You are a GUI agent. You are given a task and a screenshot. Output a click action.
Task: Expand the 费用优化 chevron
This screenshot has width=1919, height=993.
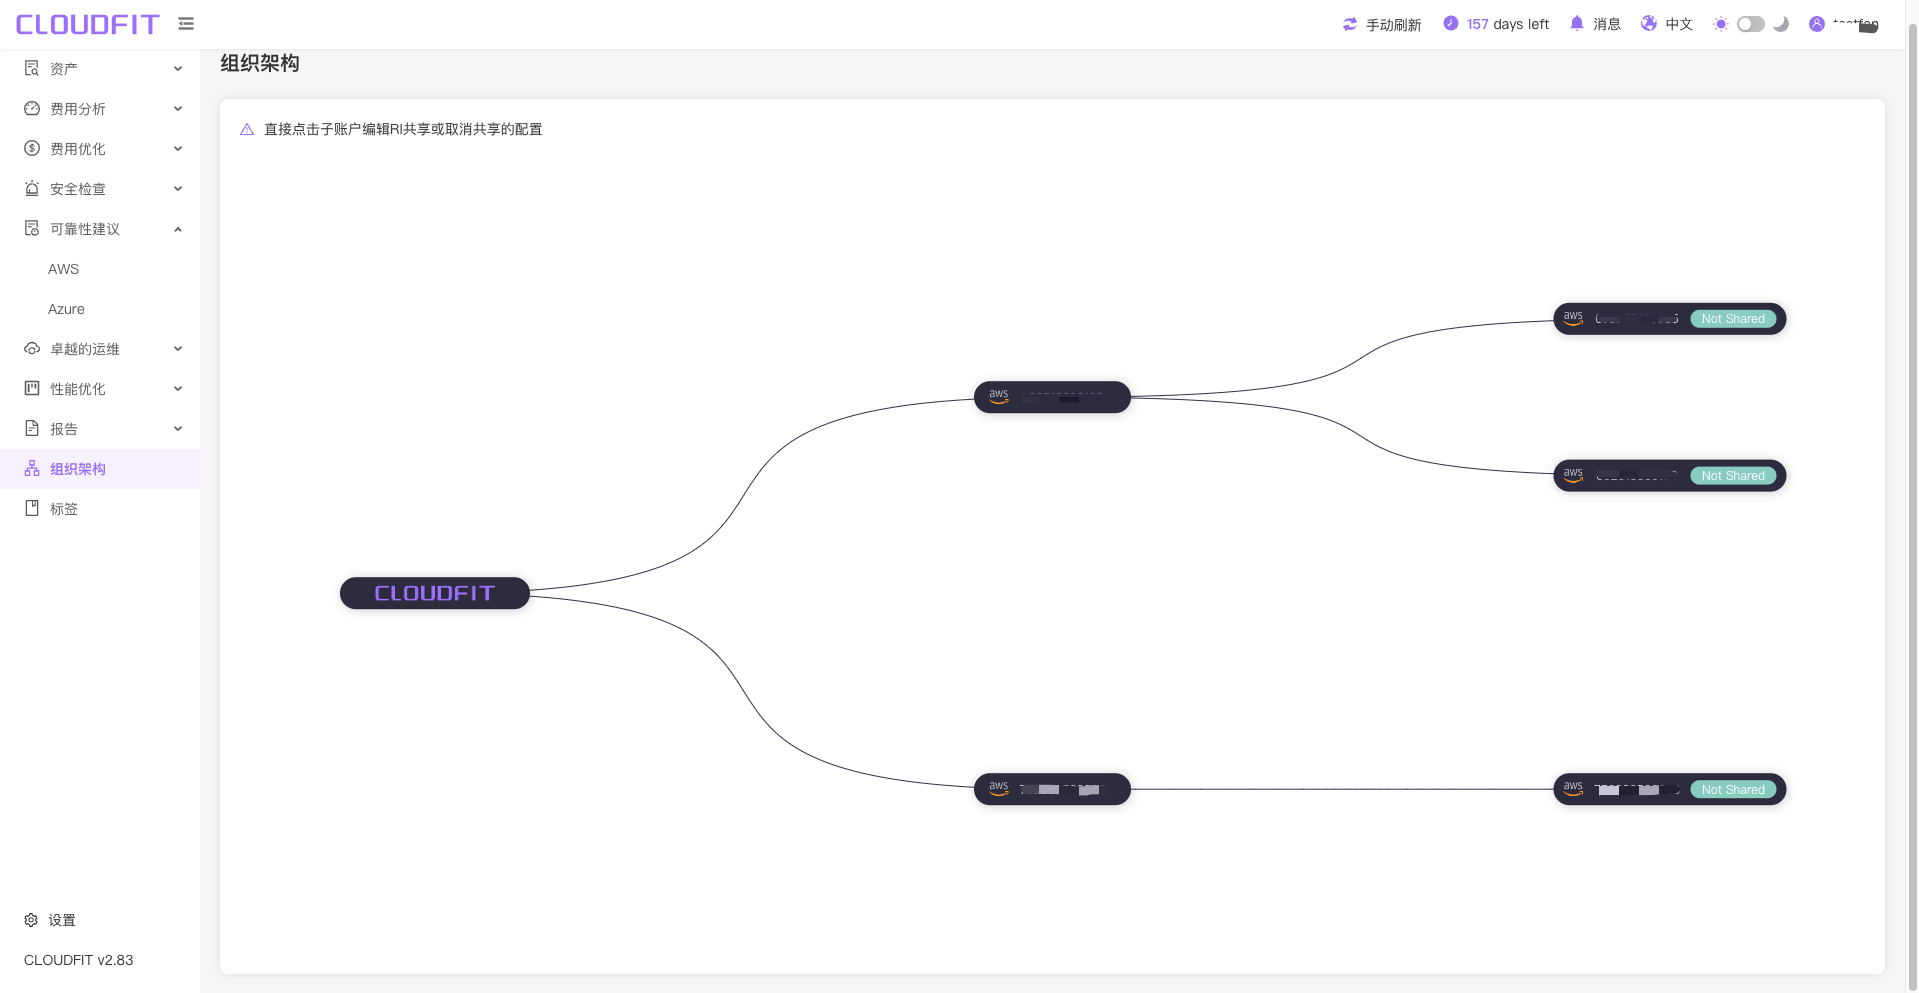(x=178, y=149)
